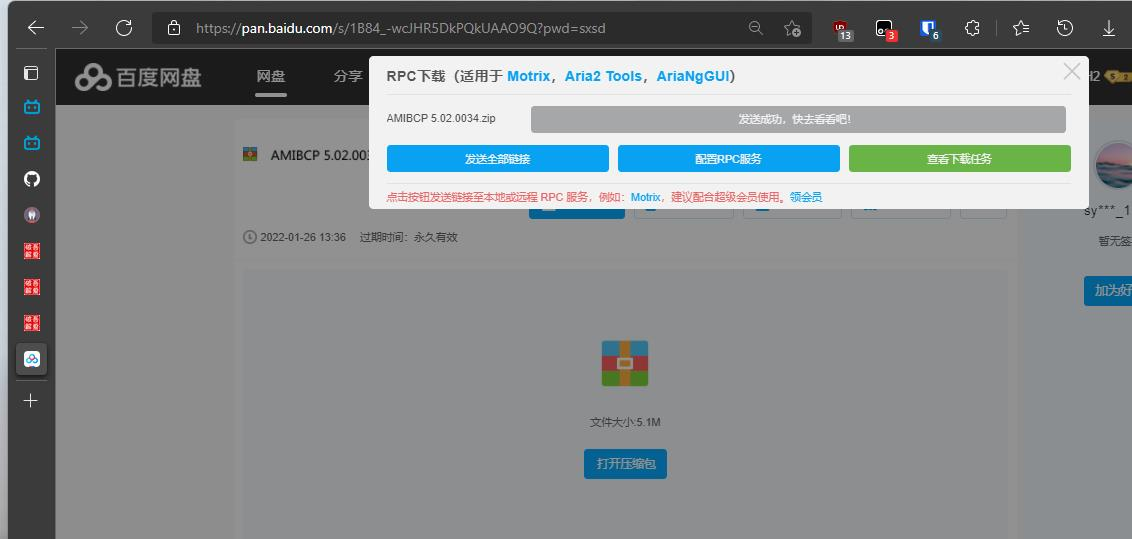The width and height of the screenshot is (1132, 539).
Task: Click the 百度网盘 logo
Action: [x=139, y=77]
